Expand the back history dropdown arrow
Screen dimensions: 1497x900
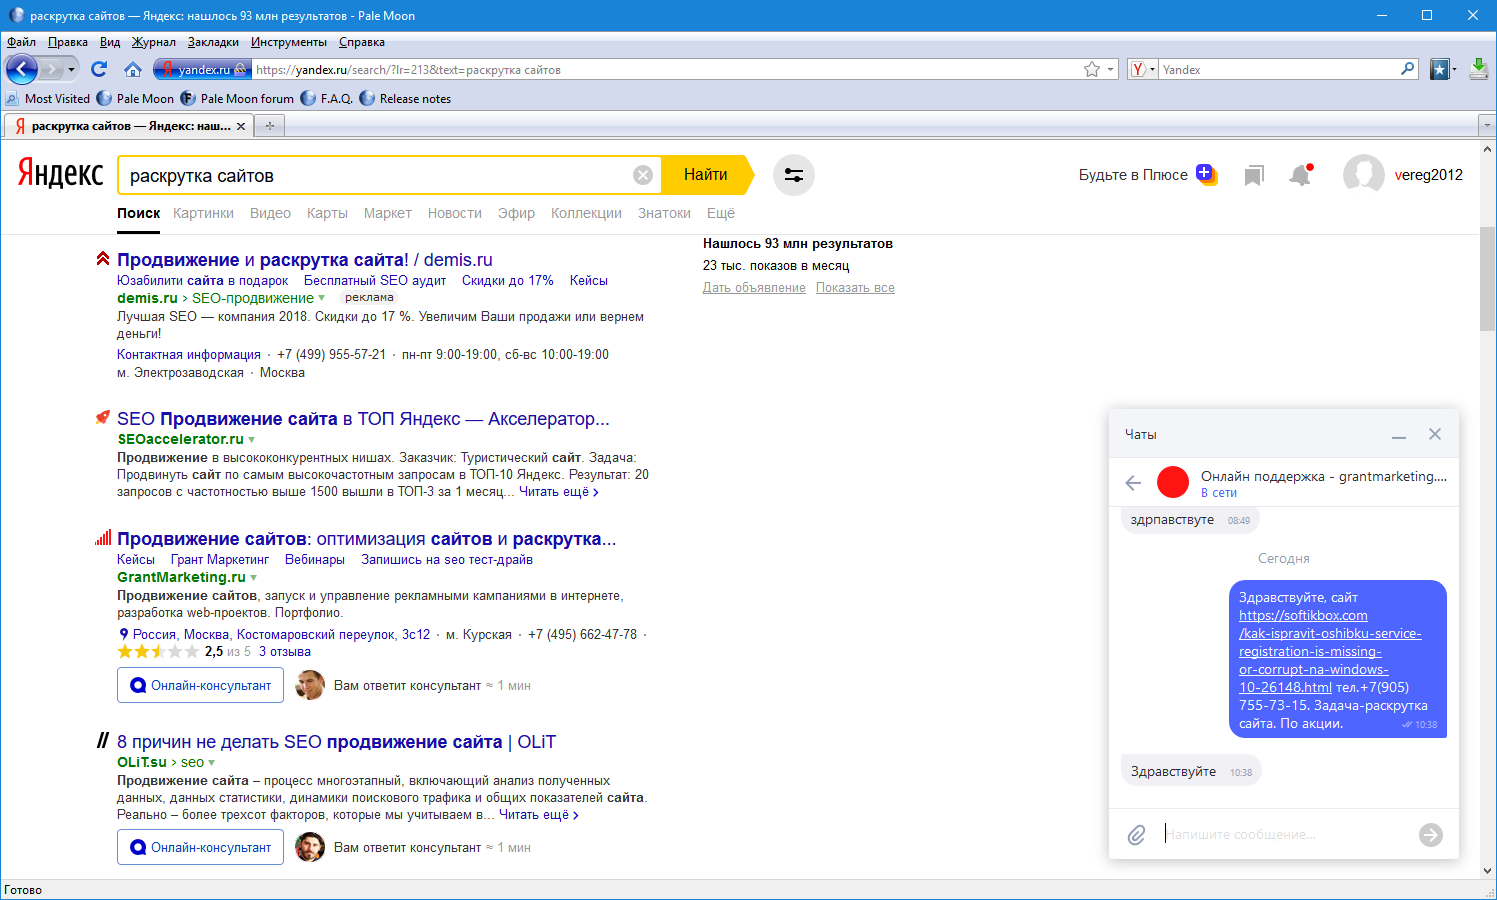pyautogui.click(x=71, y=70)
